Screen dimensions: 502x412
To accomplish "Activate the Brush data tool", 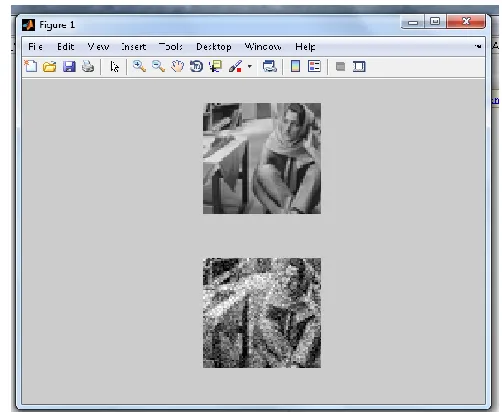I will 235,66.
